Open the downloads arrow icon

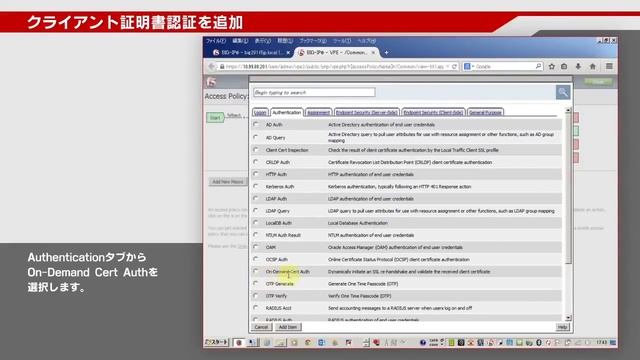pos(578,66)
